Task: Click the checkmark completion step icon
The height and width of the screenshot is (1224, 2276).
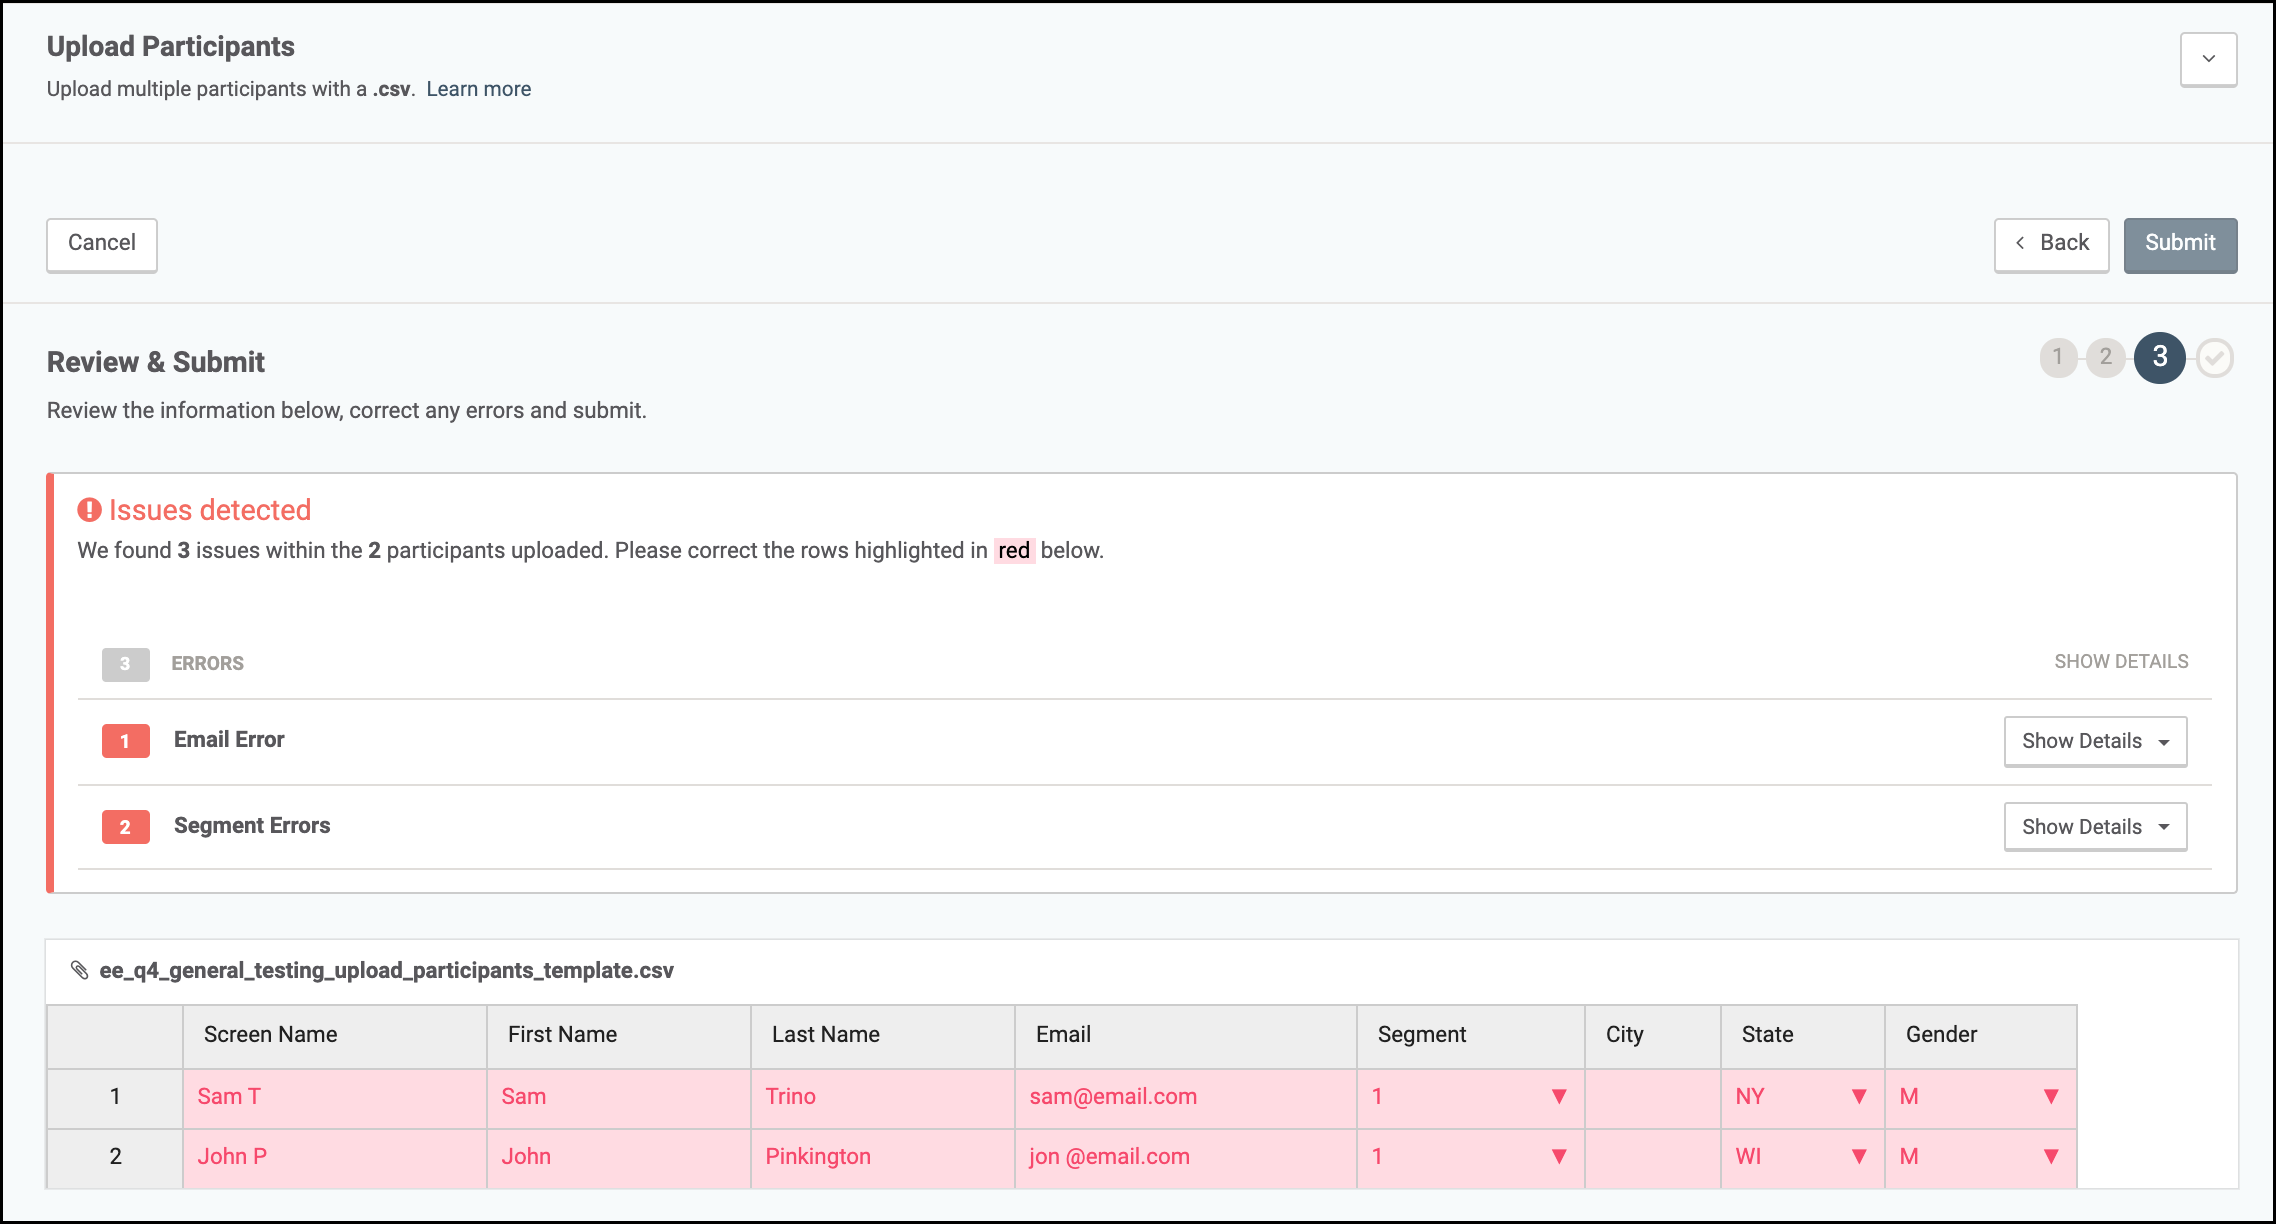Action: (x=2215, y=357)
